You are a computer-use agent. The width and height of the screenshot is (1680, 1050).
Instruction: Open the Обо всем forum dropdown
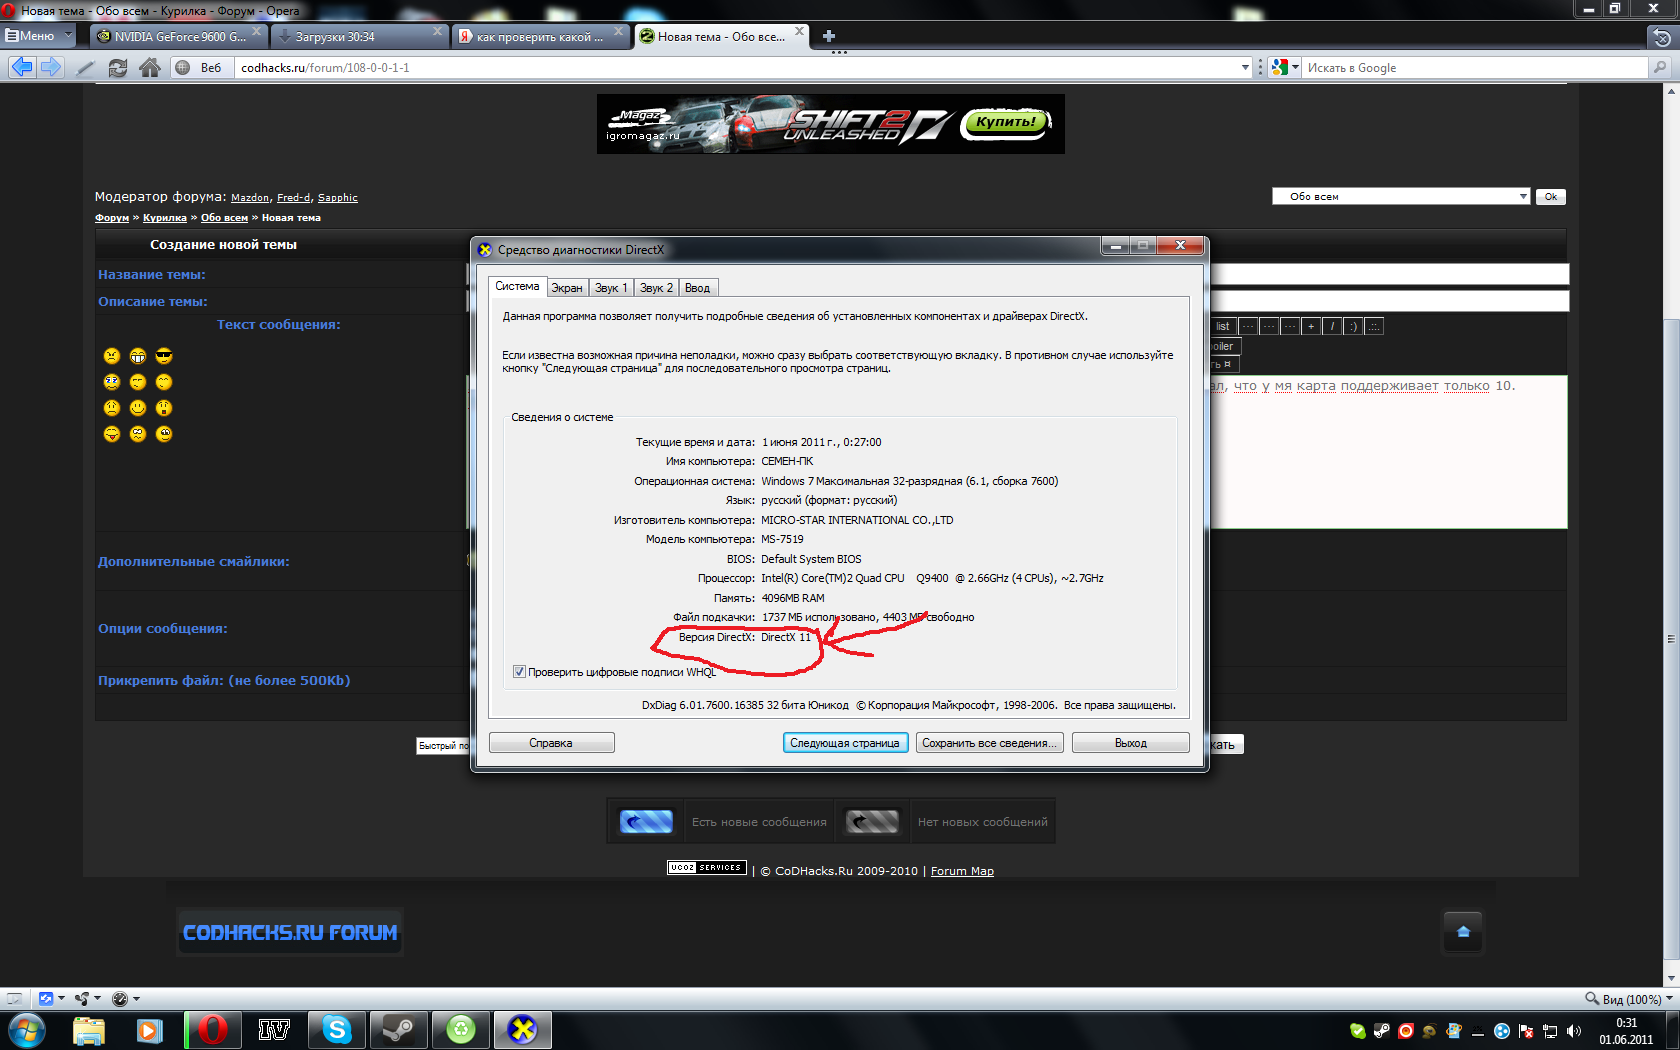point(1400,196)
